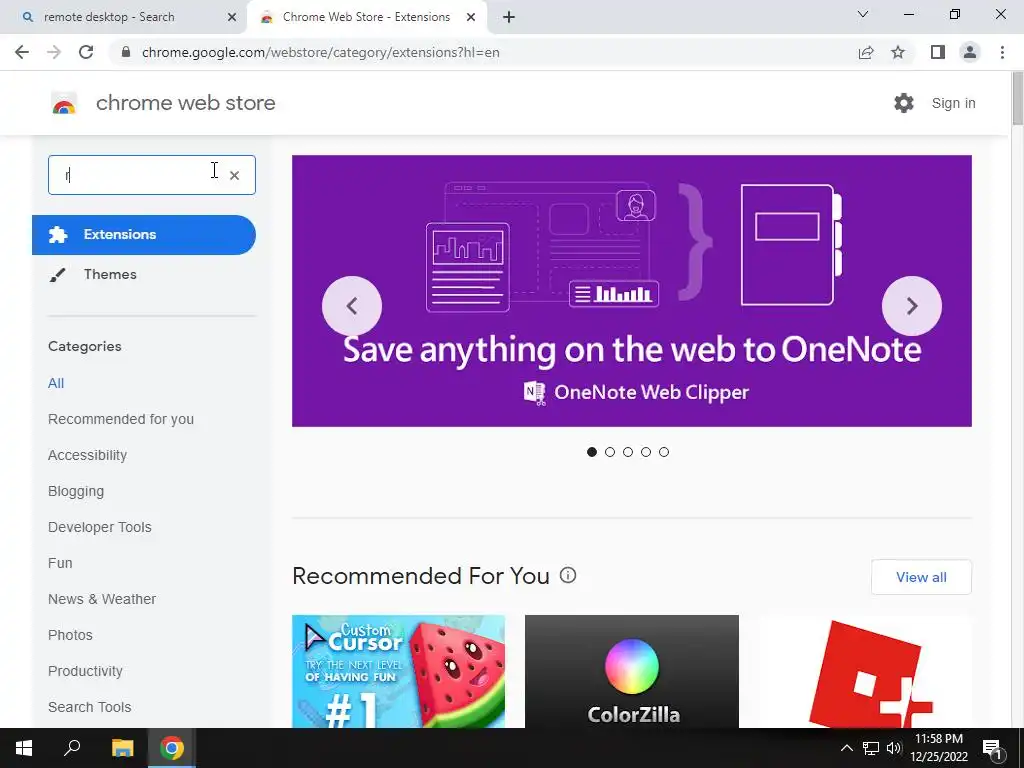Open the Search Tools category
The image size is (1024, 768).
coord(89,707)
